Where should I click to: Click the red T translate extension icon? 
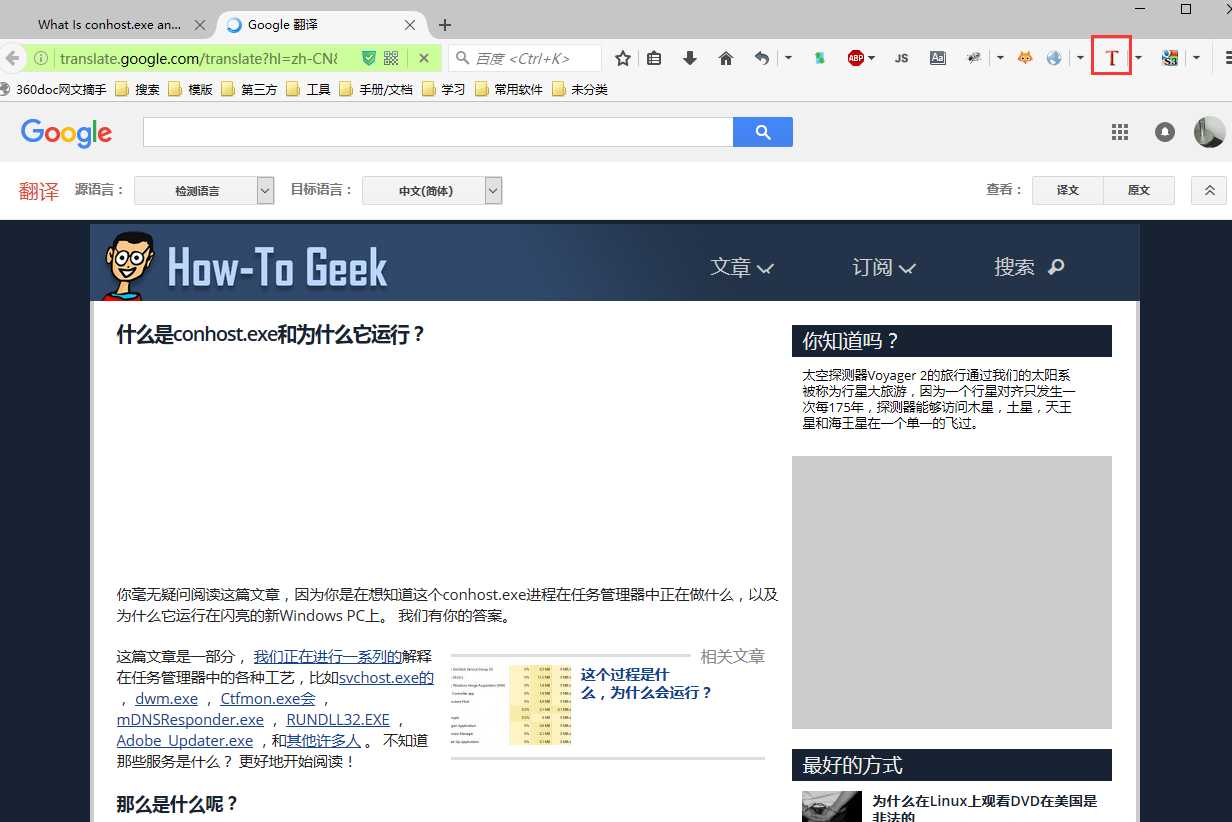(x=1111, y=58)
